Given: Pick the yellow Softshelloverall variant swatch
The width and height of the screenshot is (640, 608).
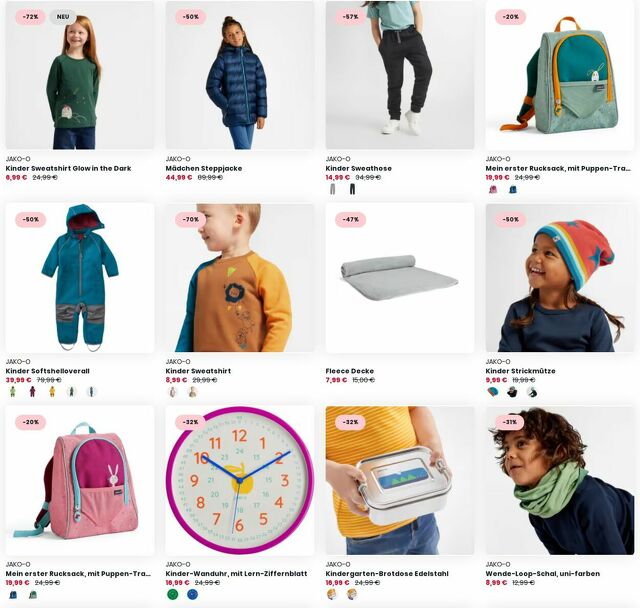Looking at the screenshot, I should (x=52, y=392).
